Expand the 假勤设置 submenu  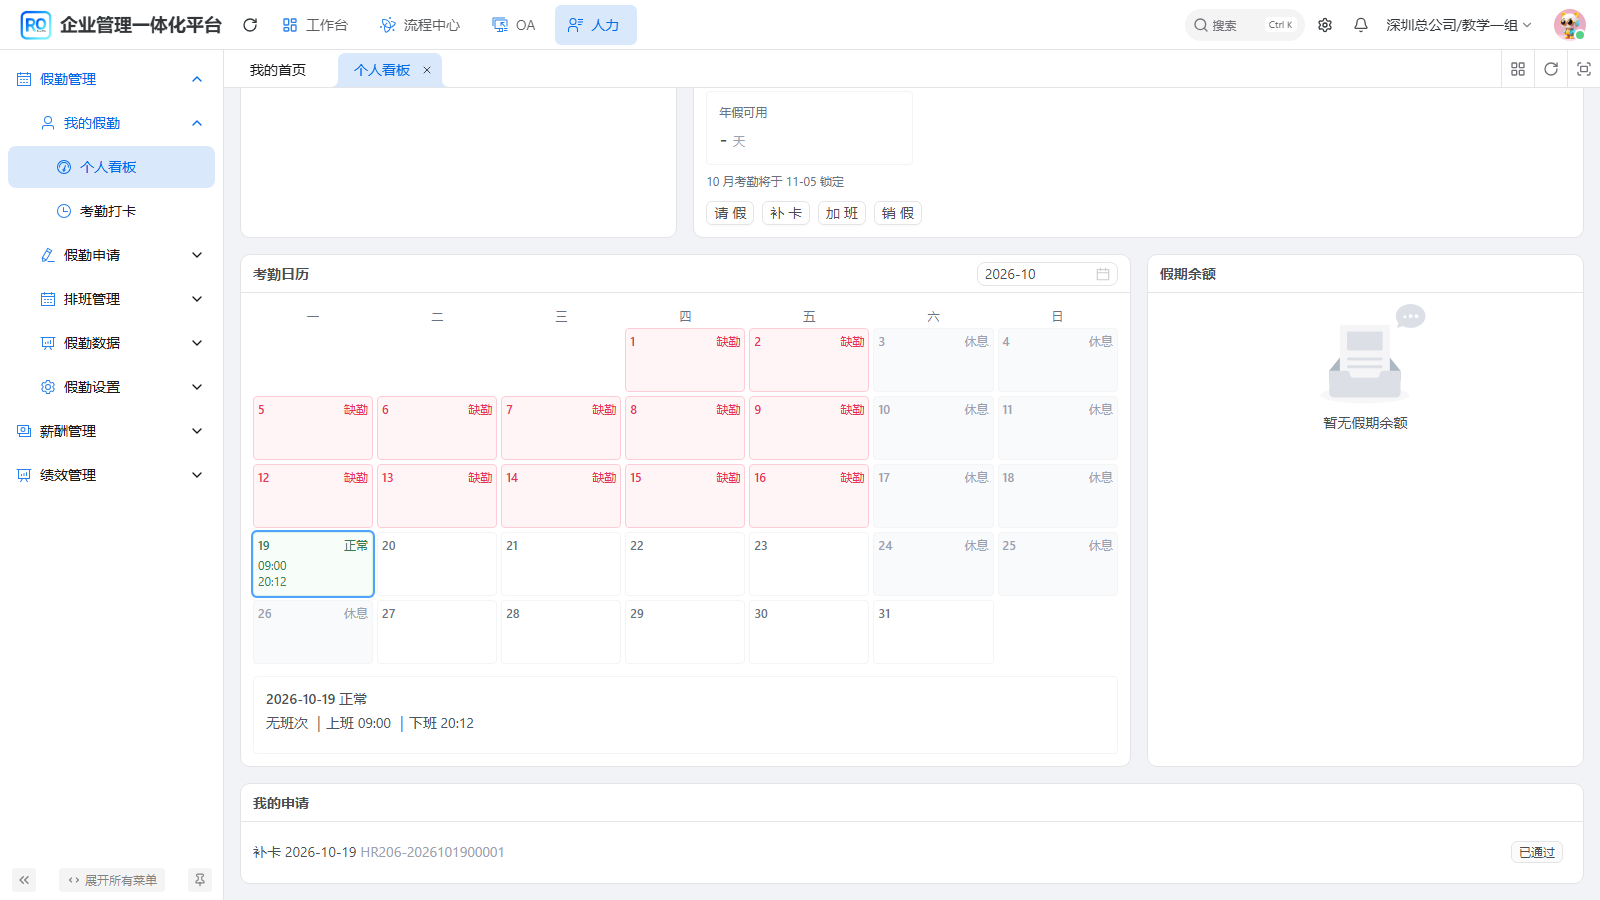[111, 387]
